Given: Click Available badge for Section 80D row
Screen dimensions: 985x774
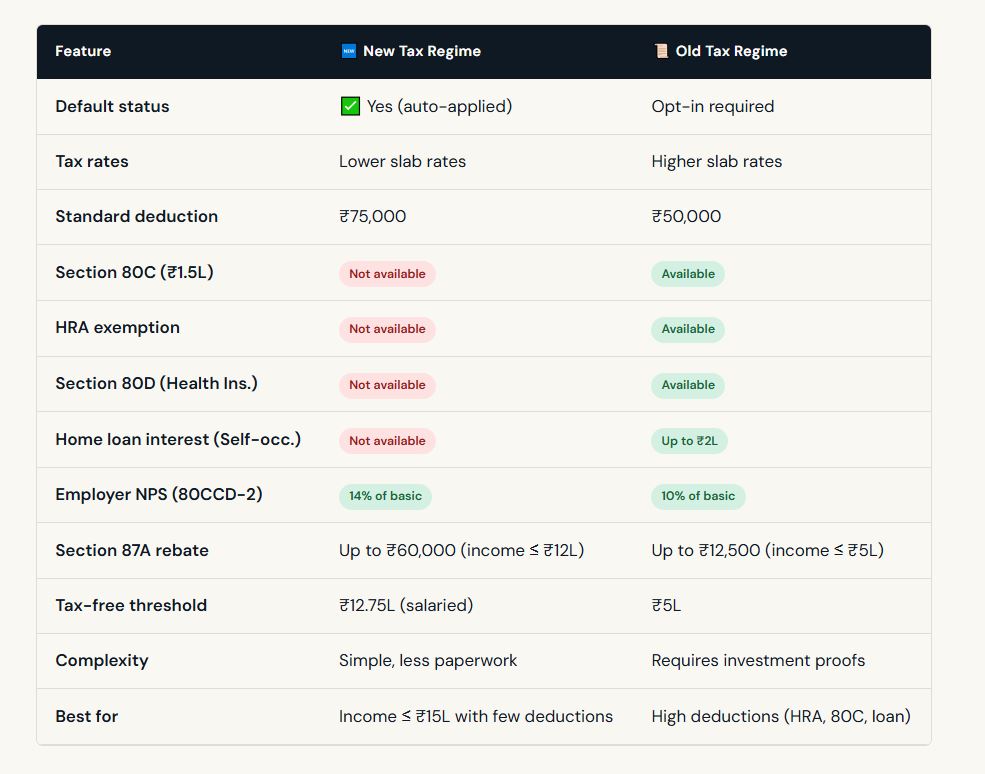Looking at the screenshot, I should pos(688,385).
